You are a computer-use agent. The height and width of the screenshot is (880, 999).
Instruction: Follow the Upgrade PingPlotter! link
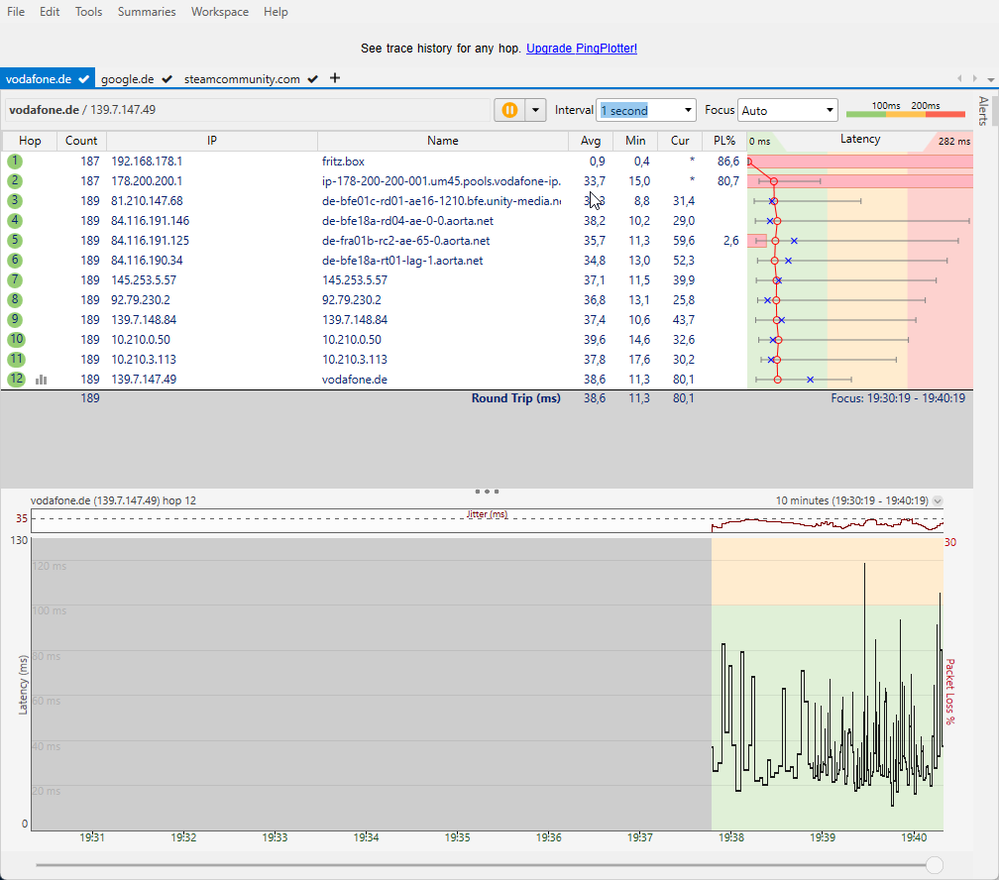582,48
